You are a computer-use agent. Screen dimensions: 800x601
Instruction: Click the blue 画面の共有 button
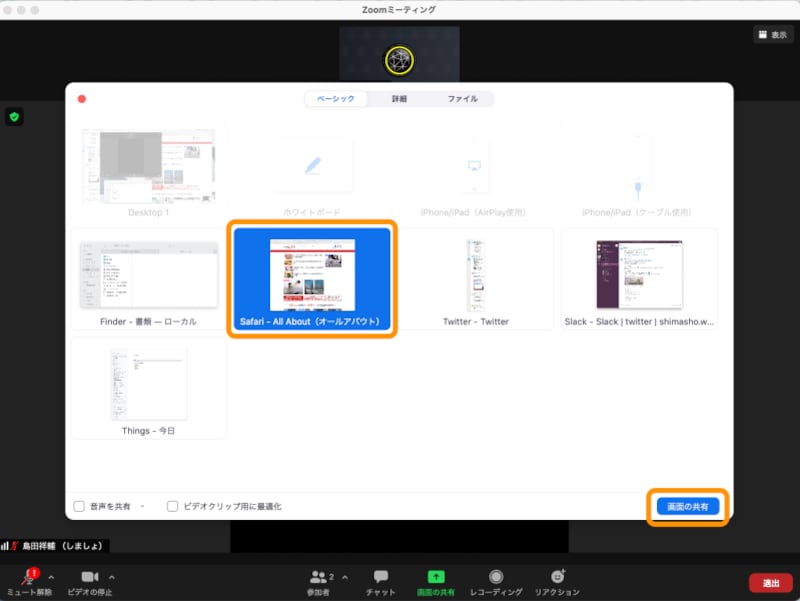[688, 507]
